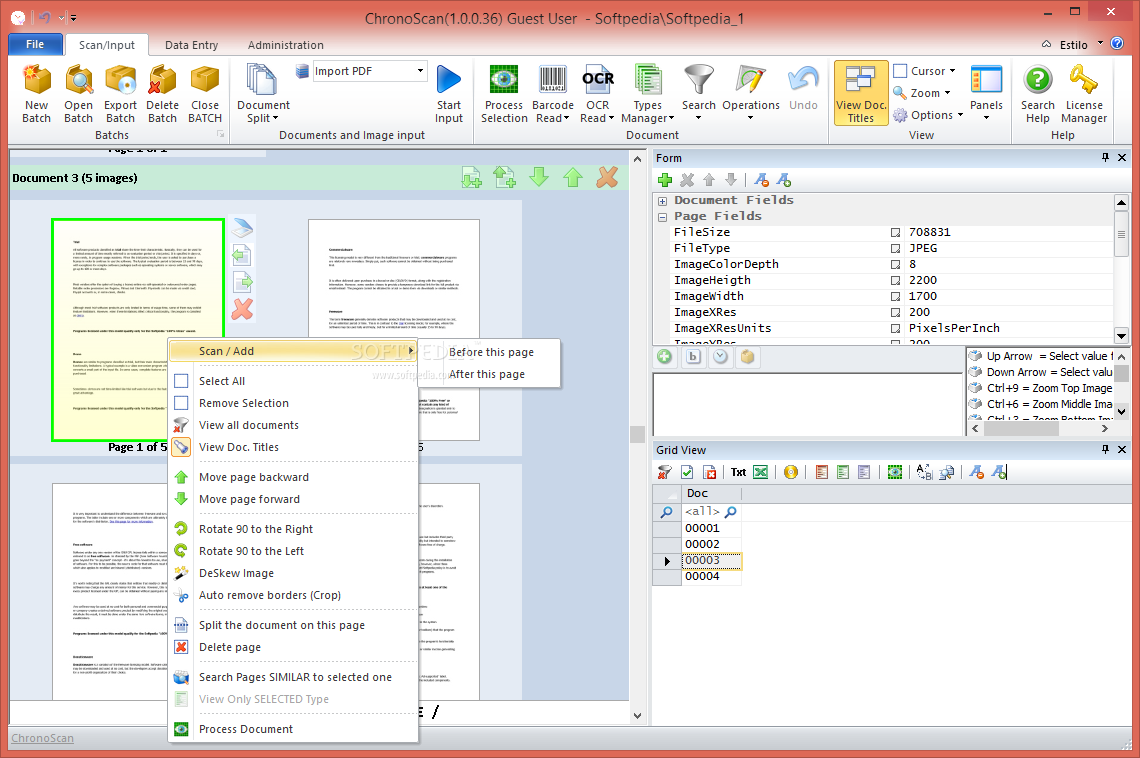
Task: Toggle the Select All checkbox menu item
Action: coord(182,381)
